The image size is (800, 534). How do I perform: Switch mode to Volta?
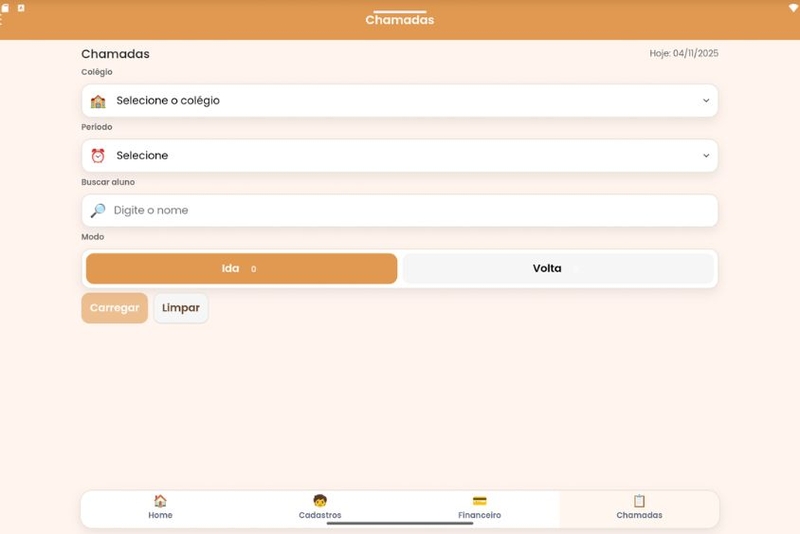pos(558,268)
